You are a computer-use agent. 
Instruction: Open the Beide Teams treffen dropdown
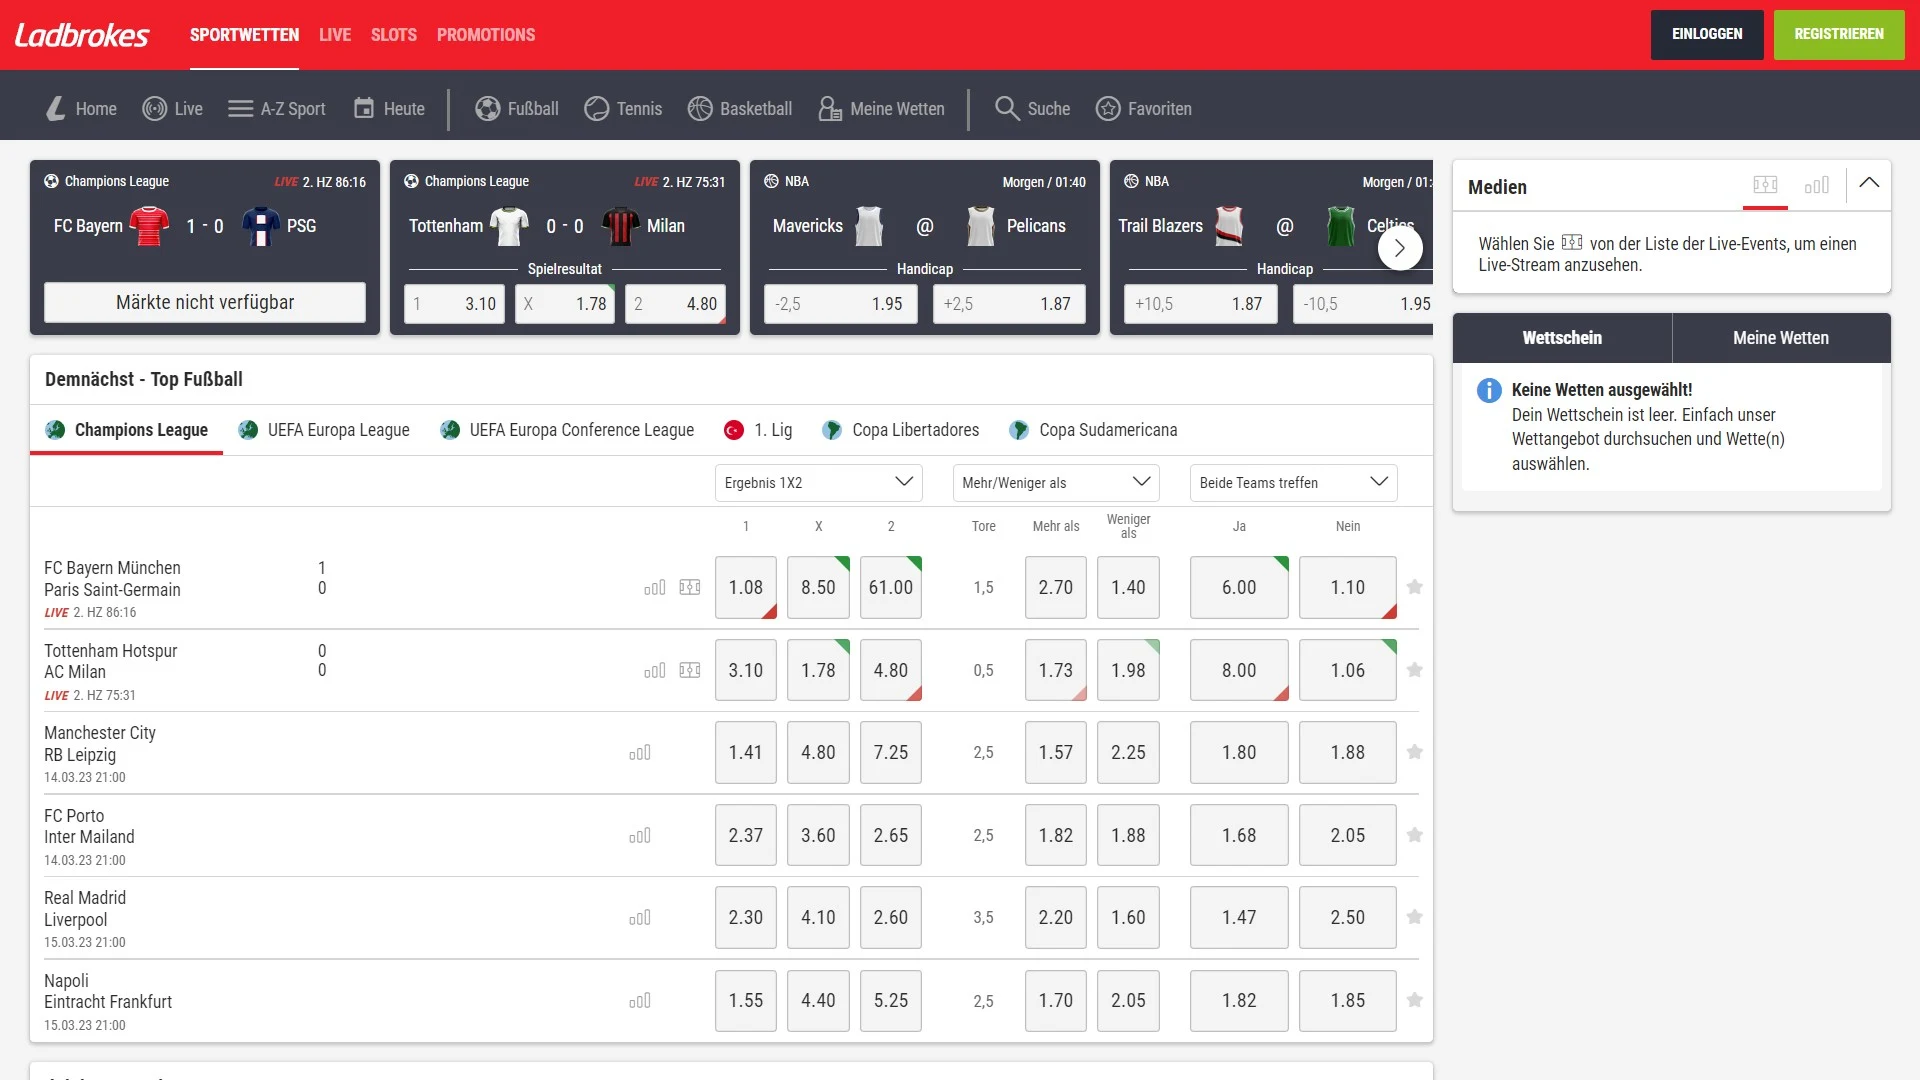(x=1293, y=483)
